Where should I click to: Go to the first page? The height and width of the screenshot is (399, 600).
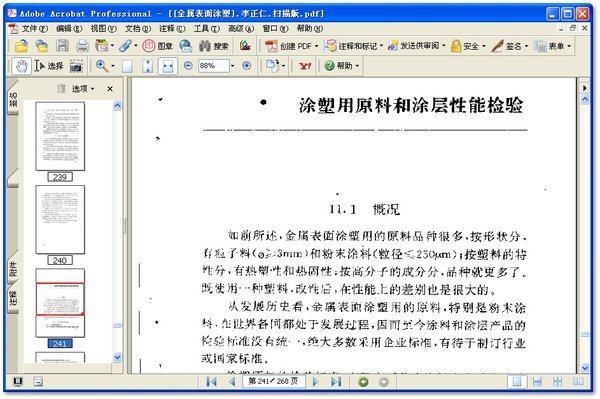(x=211, y=381)
